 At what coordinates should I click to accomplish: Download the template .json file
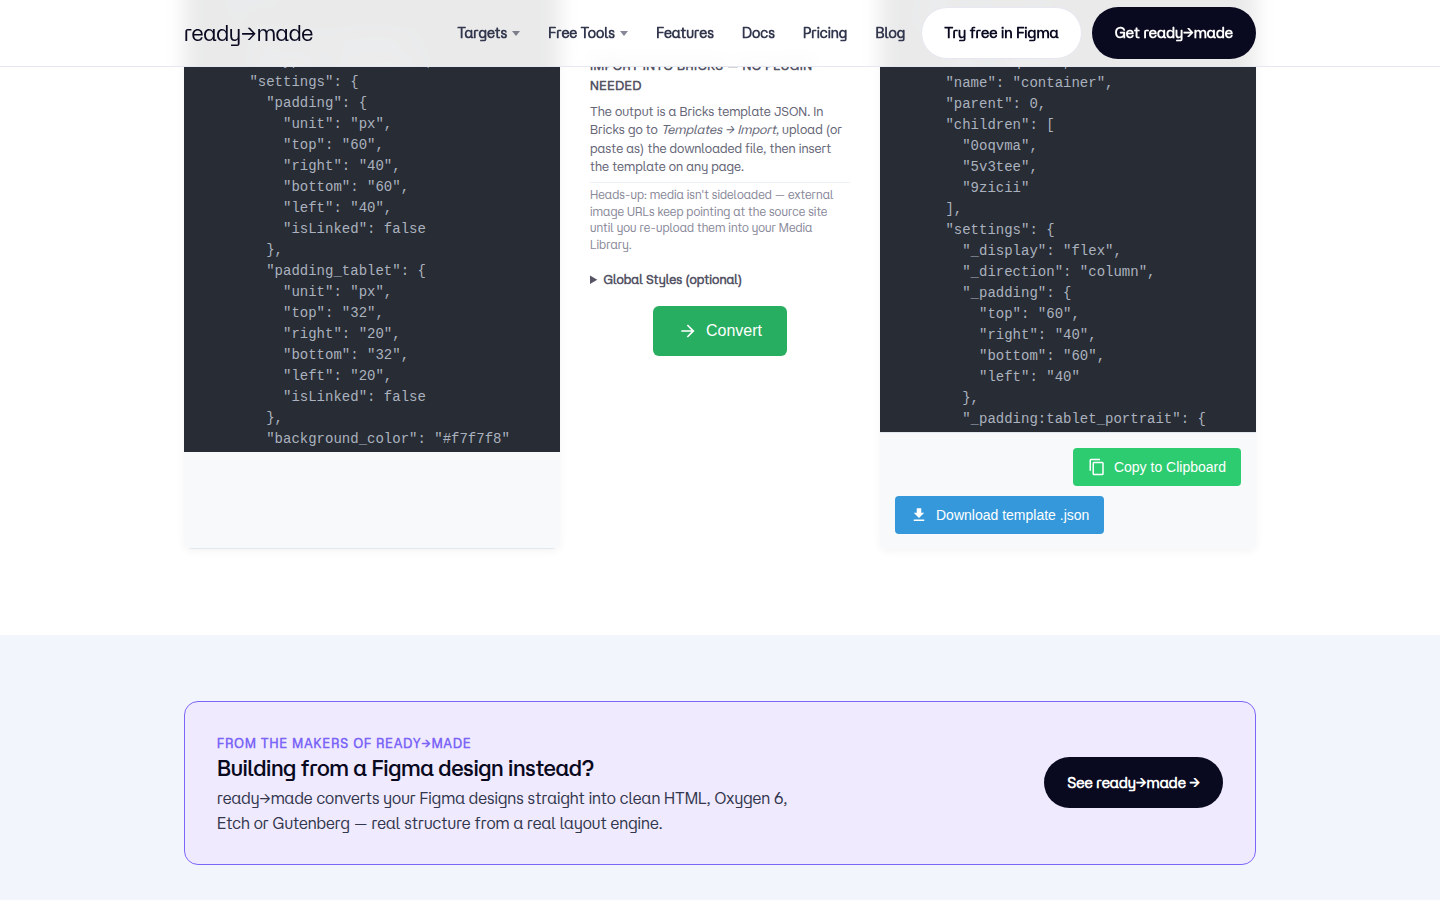[999, 515]
